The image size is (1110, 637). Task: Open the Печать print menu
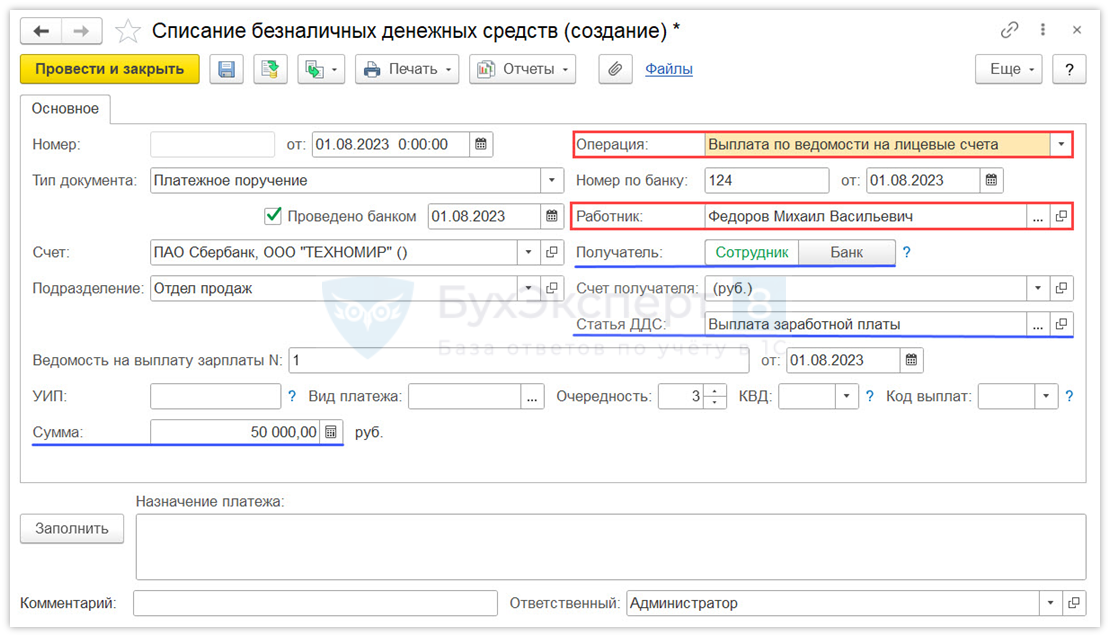[x=407, y=69]
